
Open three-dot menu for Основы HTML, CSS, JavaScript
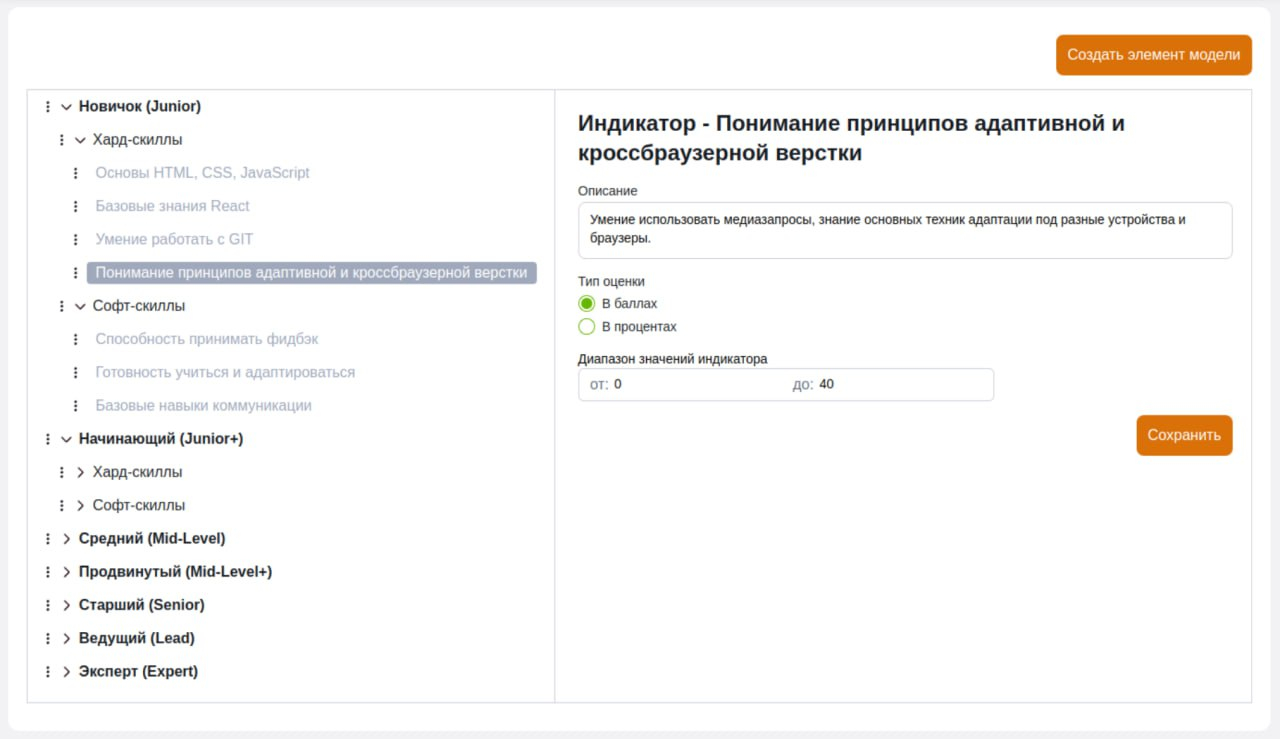(x=75, y=173)
